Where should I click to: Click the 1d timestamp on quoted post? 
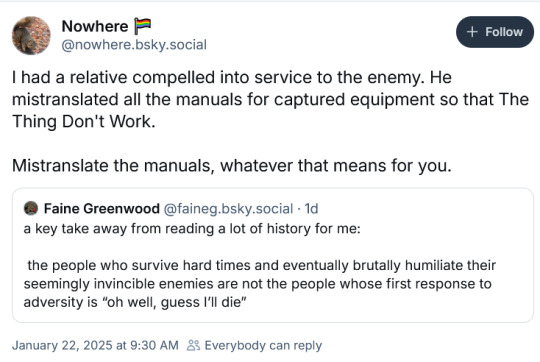click(x=311, y=208)
